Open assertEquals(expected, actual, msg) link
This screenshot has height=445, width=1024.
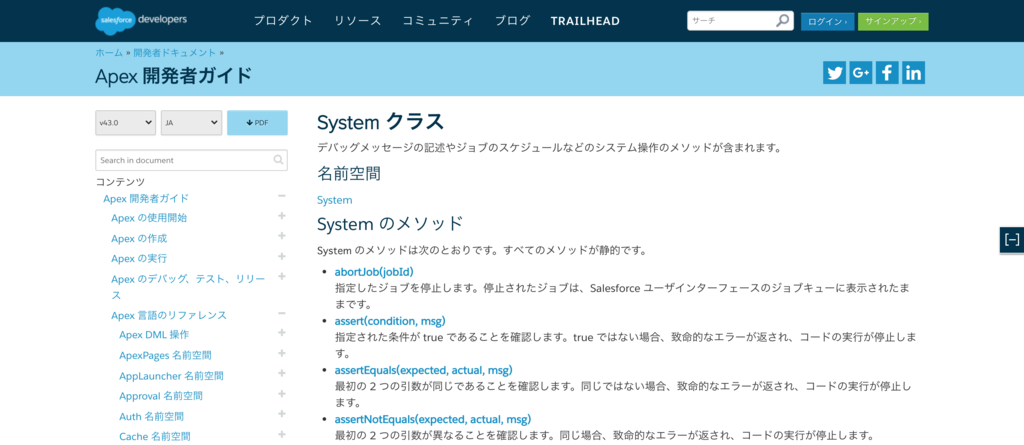coord(423,371)
